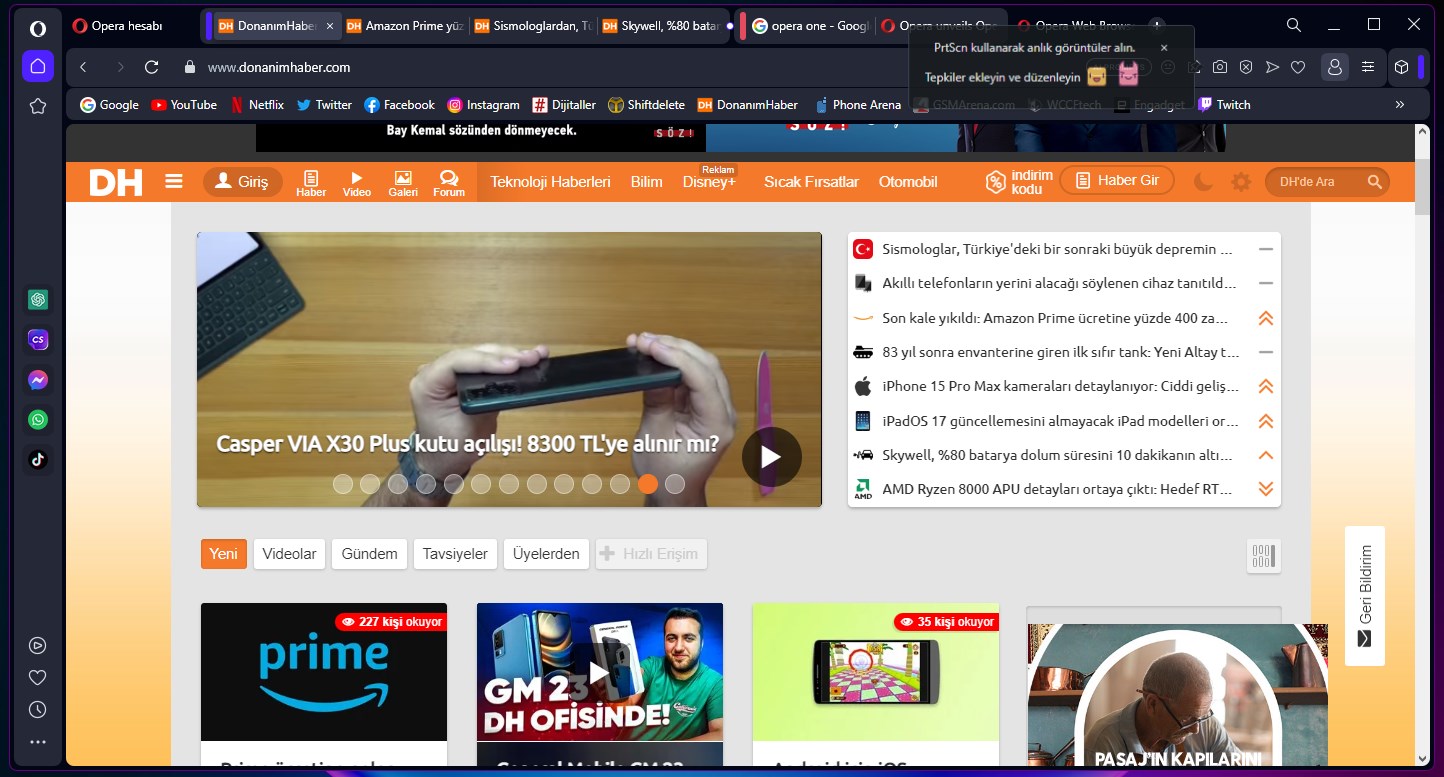This screenshot has width=1444, height=777.
Task: Open sidebar three-dots setup menu
Action: point(38,742)
